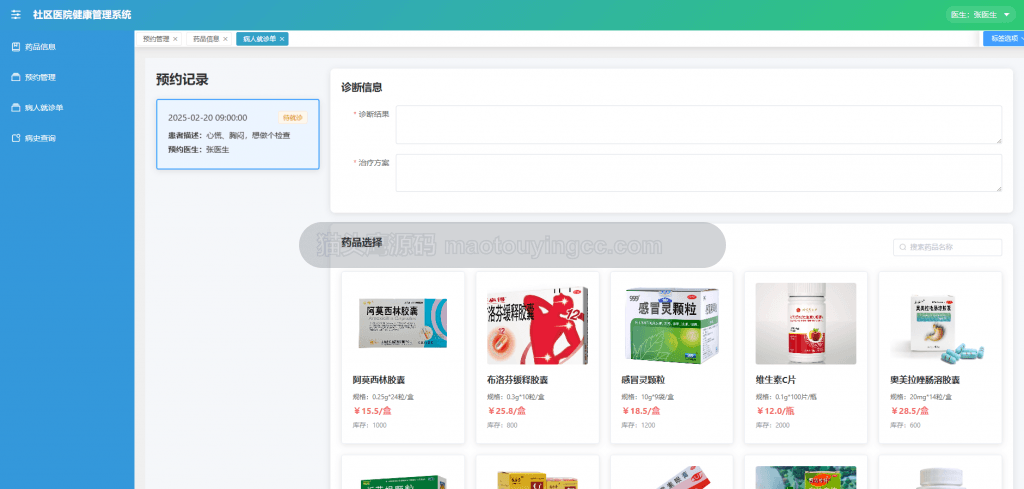Click the 病史查询 sidebar icon

(x=16, y=138)
